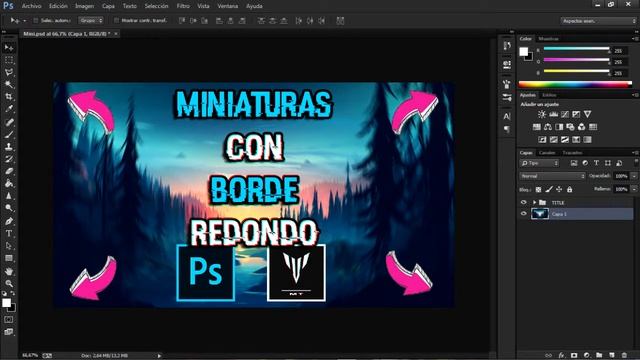Toggle lock all padlock

[x=569, y=189]
